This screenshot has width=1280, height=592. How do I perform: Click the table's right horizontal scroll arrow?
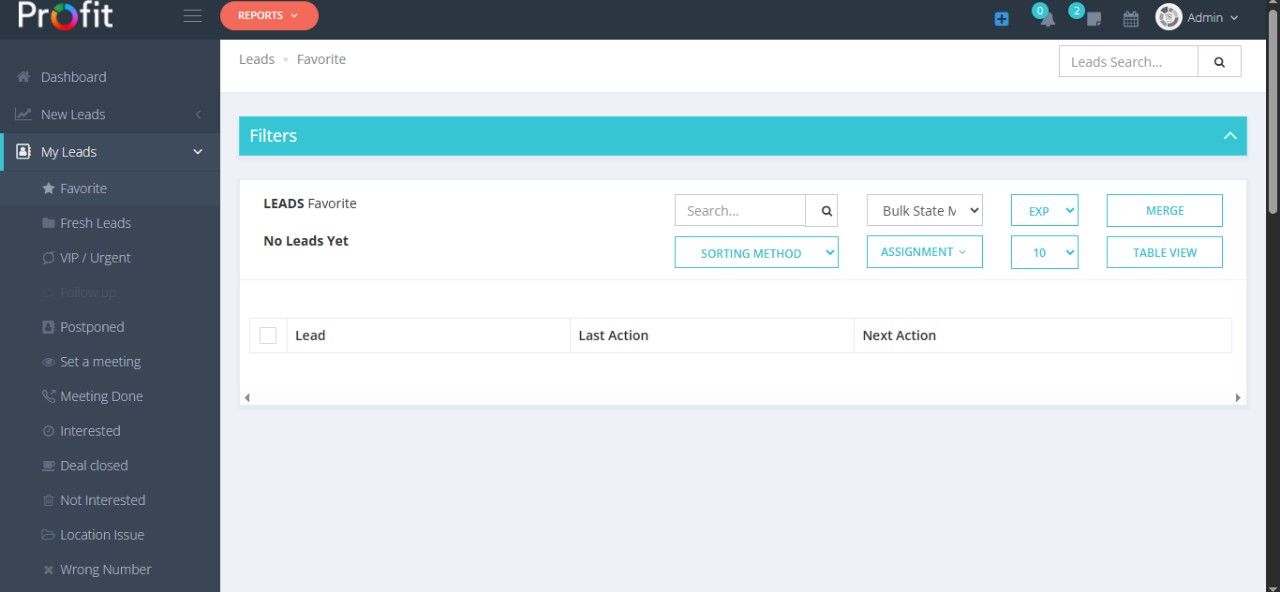(1237, 398)
